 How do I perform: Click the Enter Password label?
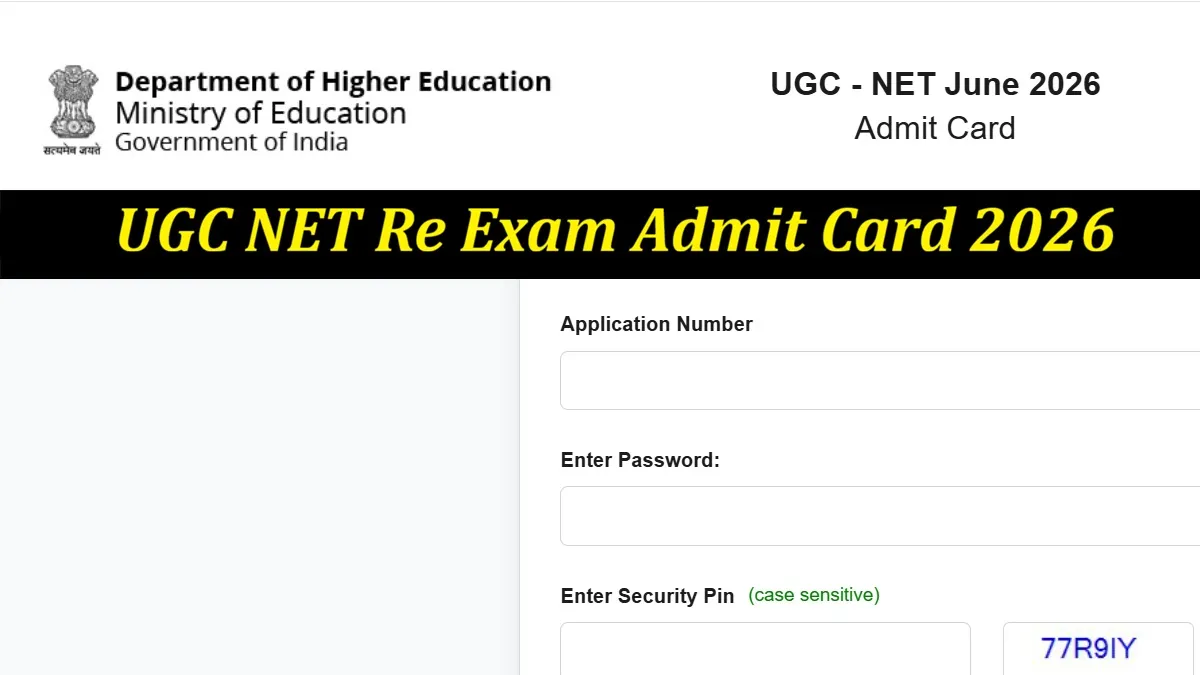[640, 460]
